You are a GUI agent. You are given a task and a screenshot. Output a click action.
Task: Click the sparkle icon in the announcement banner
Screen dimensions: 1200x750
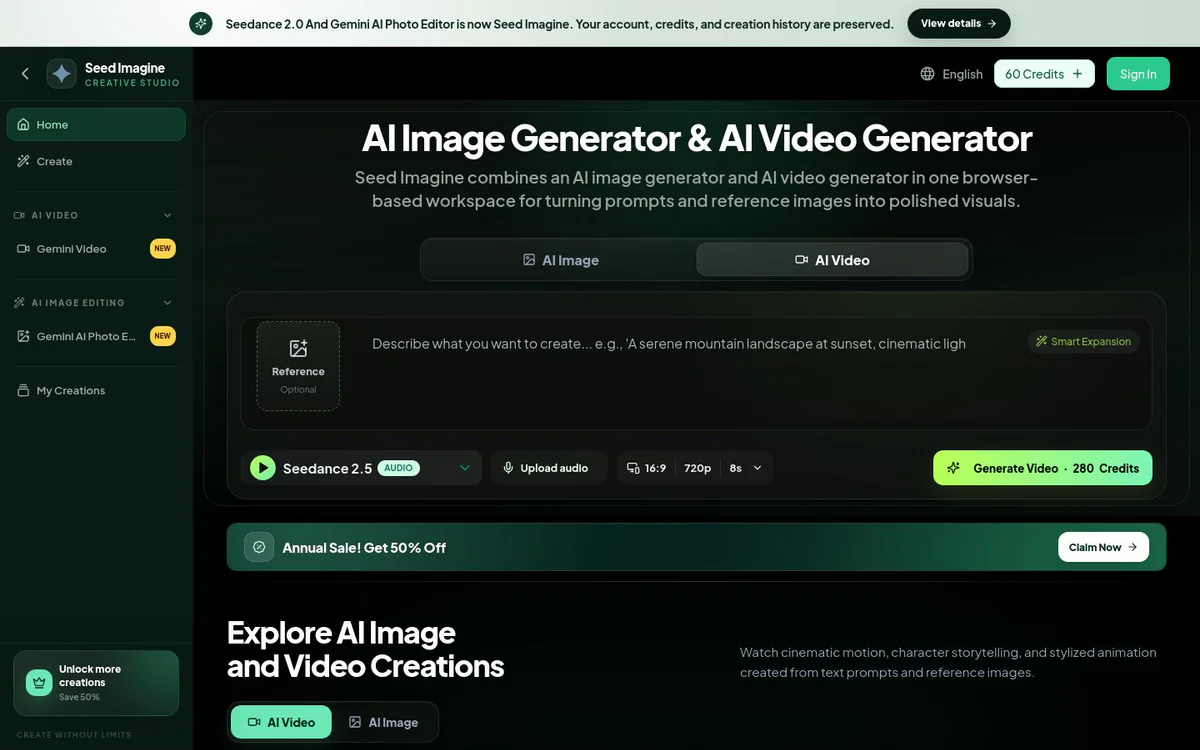201,23
